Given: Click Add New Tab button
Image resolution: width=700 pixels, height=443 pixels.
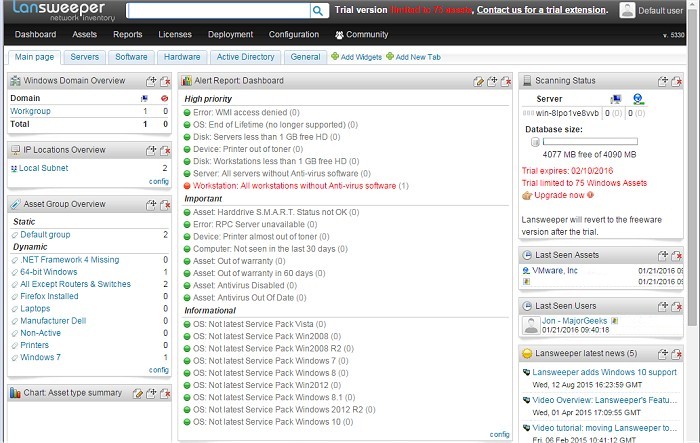Looking at the screenshot, I should click(412, 57).
